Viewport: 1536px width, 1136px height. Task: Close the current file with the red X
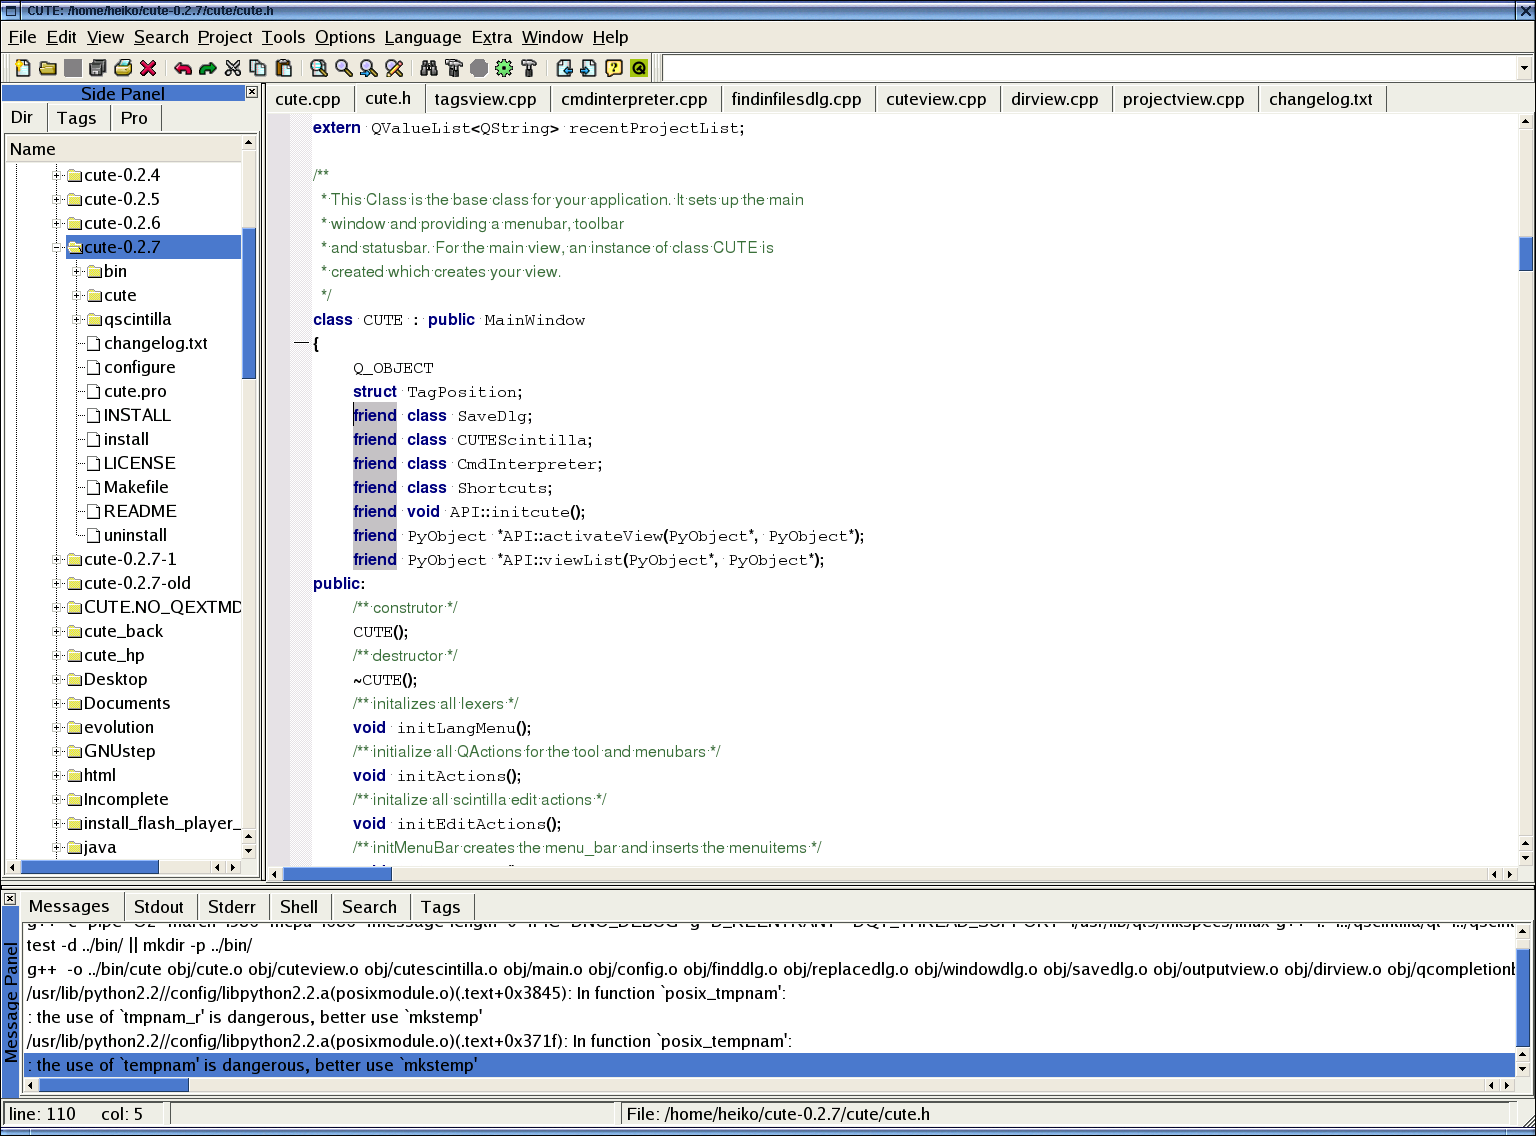pos(148,68)
